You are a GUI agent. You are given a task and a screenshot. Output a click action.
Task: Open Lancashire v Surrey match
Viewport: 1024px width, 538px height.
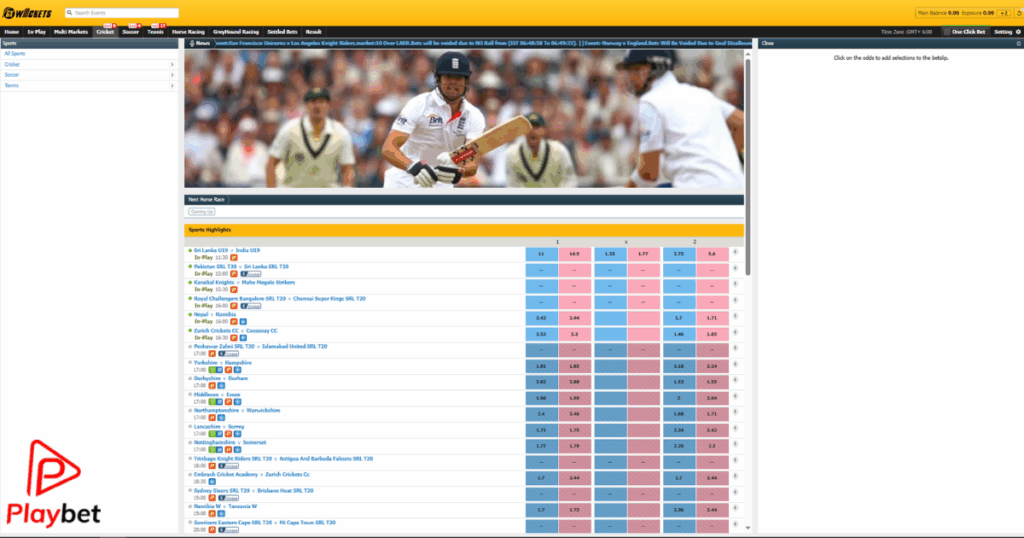tap(219, 426)
